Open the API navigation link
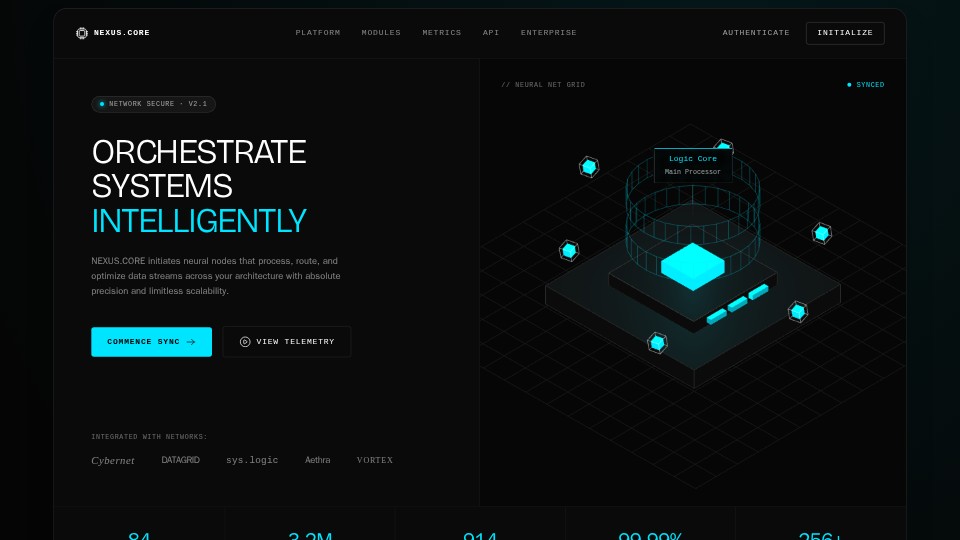960x540 pixels. [491, 33]
